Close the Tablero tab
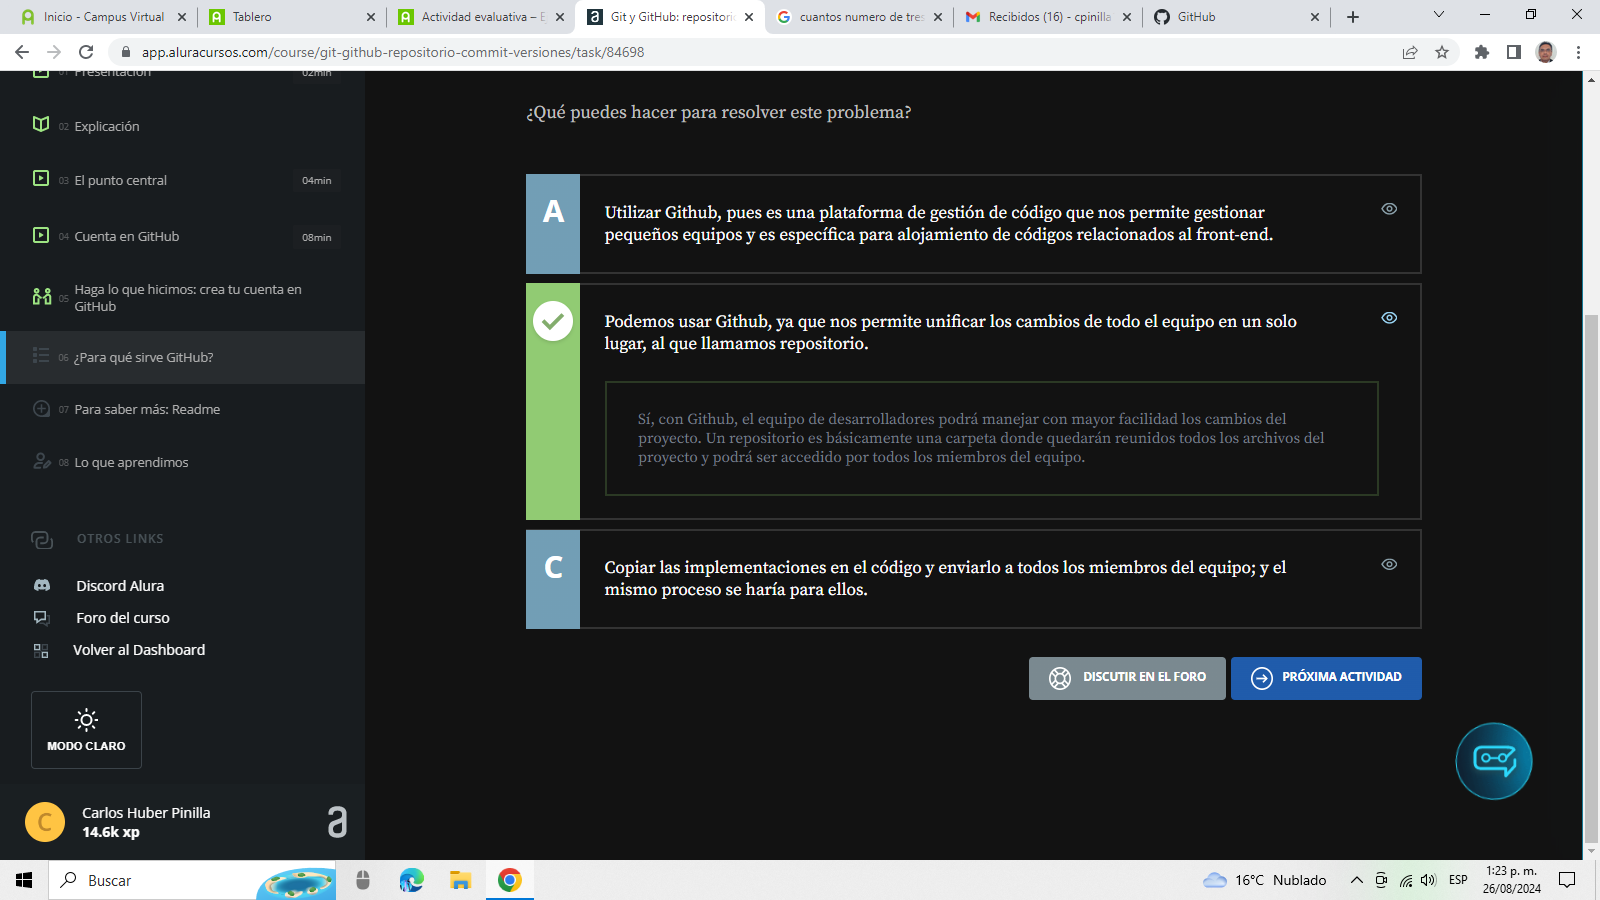Screen dimensions: 1600x900 point(371,17)
